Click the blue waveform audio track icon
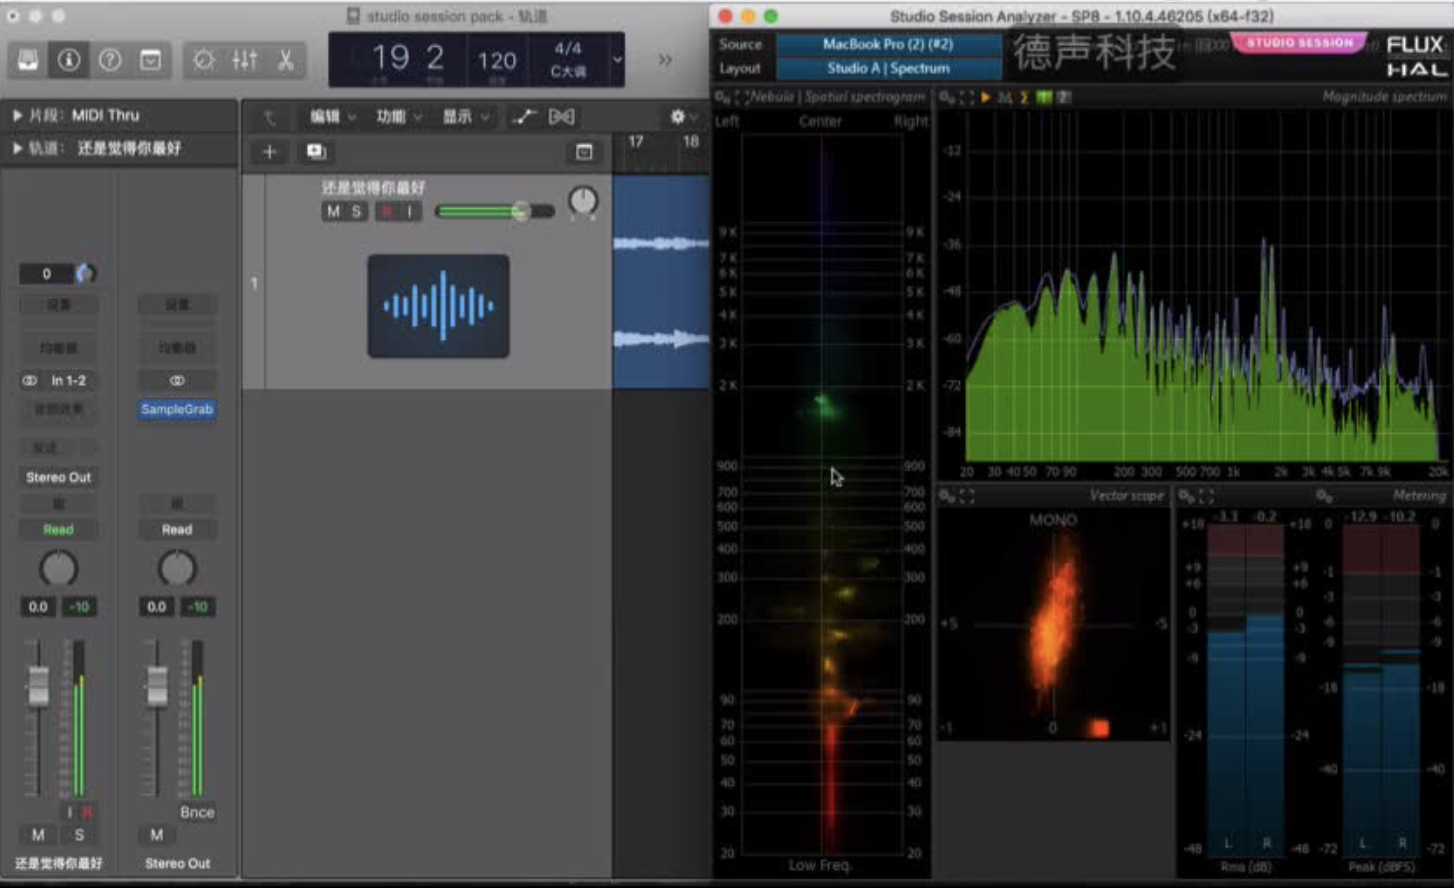Viewport: 1454px width, 888px height. (x=438, y=306)
